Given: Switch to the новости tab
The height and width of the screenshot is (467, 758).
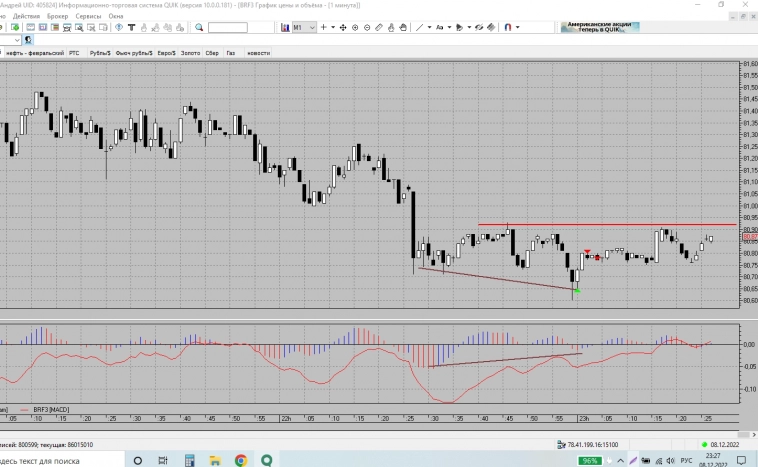Looking at the screenshot, I should coord(258,52).
